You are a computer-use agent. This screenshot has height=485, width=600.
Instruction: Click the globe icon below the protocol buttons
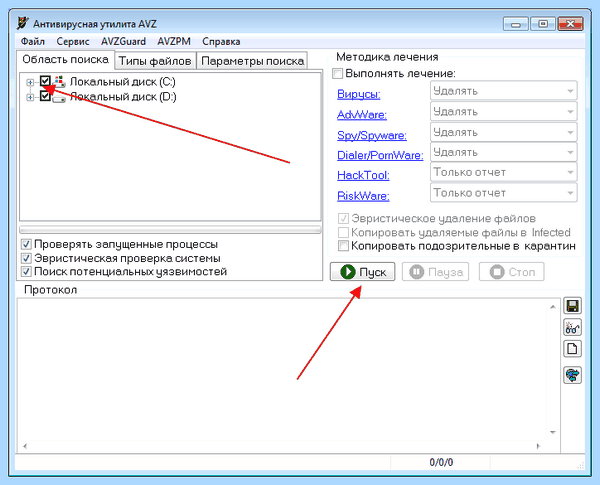(572, 375)
